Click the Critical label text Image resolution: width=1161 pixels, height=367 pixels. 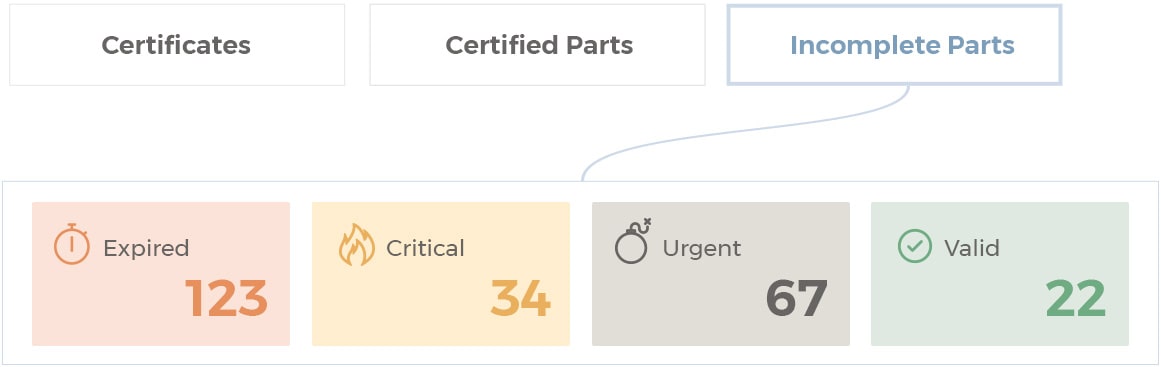pos(425,248)
